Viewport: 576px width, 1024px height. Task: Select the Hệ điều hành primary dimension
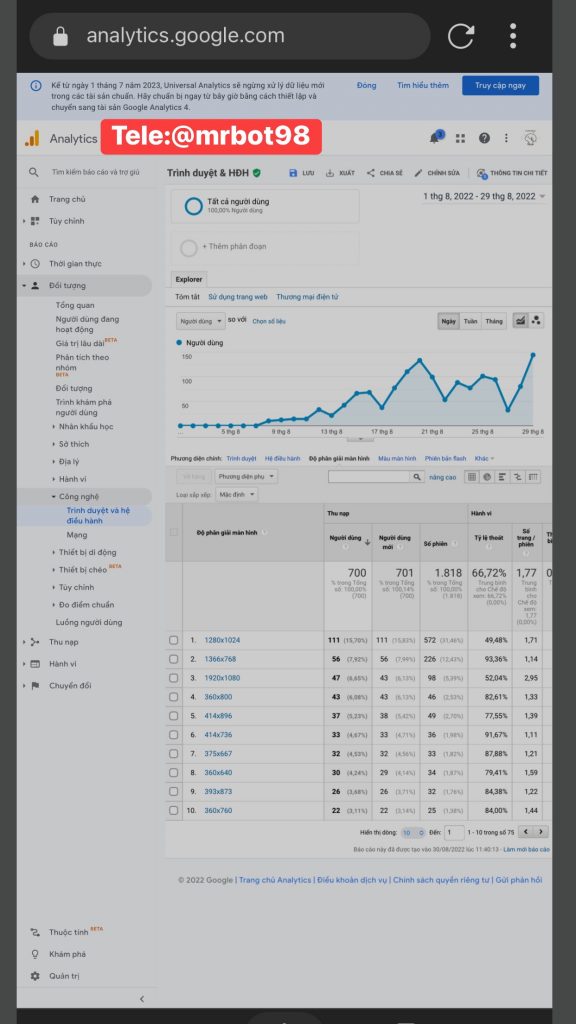(x=283, y=458)
